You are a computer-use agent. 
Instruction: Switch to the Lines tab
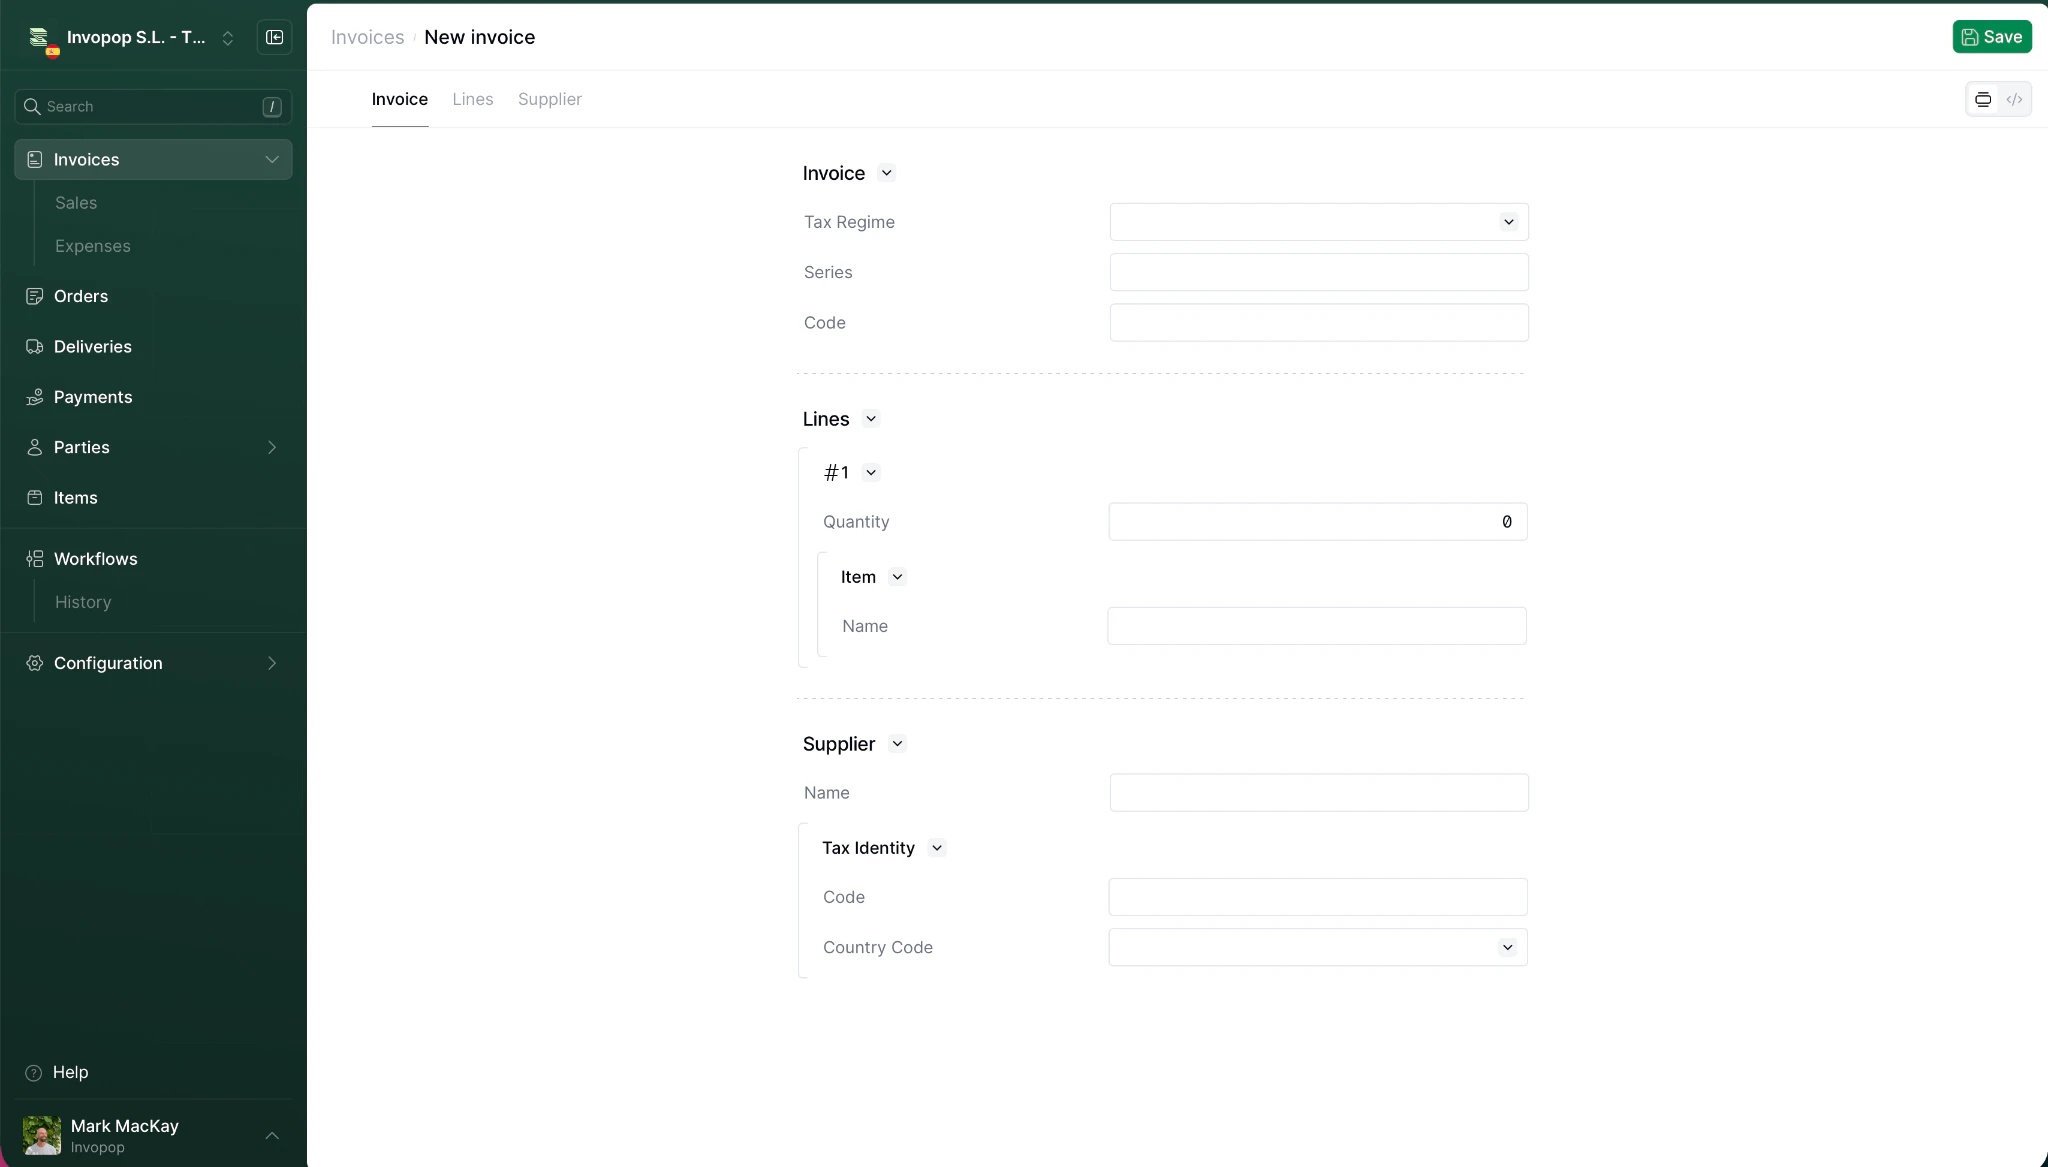(472, 99)
